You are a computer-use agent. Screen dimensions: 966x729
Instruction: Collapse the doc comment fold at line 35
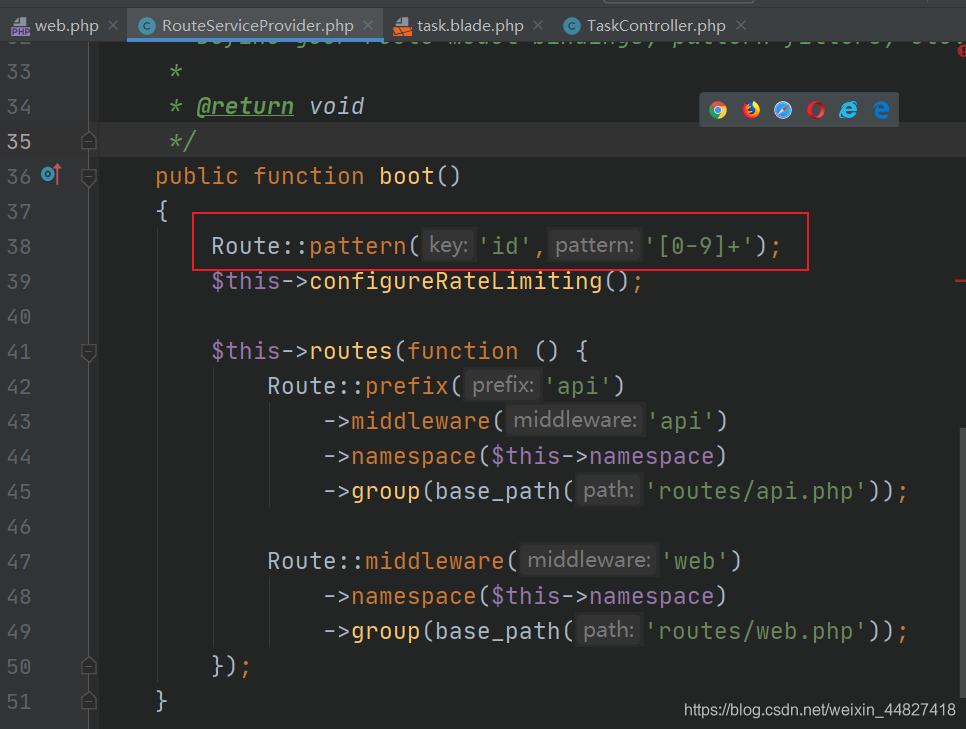click(x=89, y=141)
